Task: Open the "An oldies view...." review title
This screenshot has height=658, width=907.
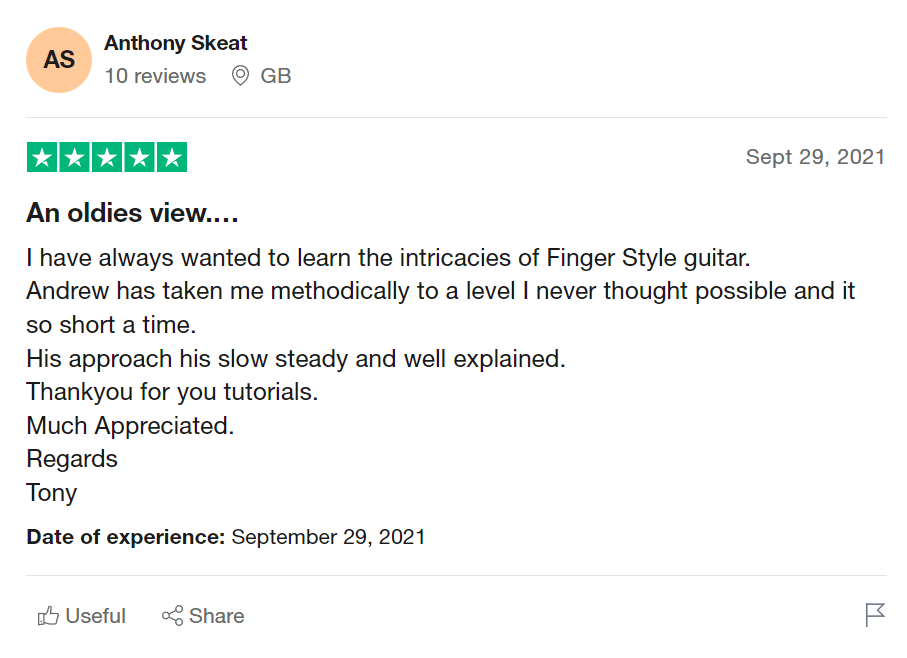Action: (132, 213)
